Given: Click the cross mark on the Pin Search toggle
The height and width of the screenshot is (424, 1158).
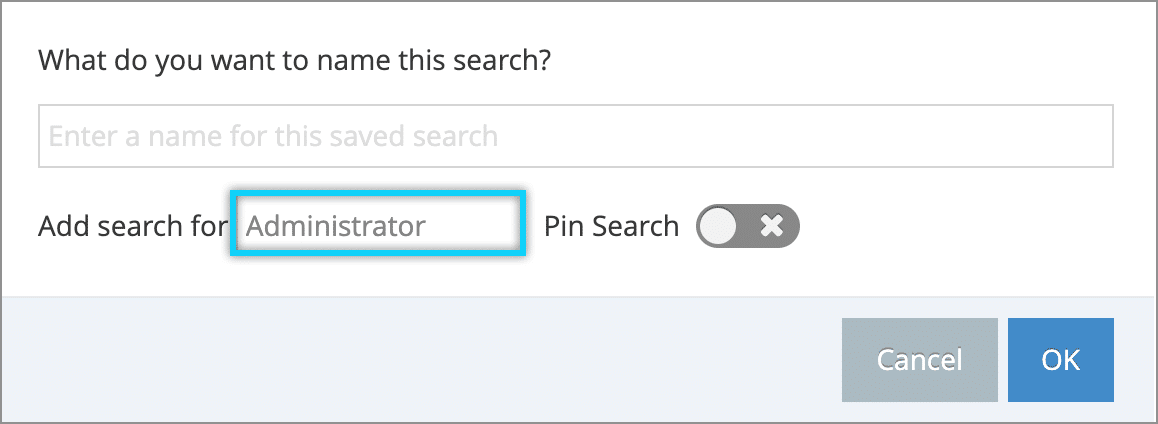Looking at the screenshot, I should (772, 226).
